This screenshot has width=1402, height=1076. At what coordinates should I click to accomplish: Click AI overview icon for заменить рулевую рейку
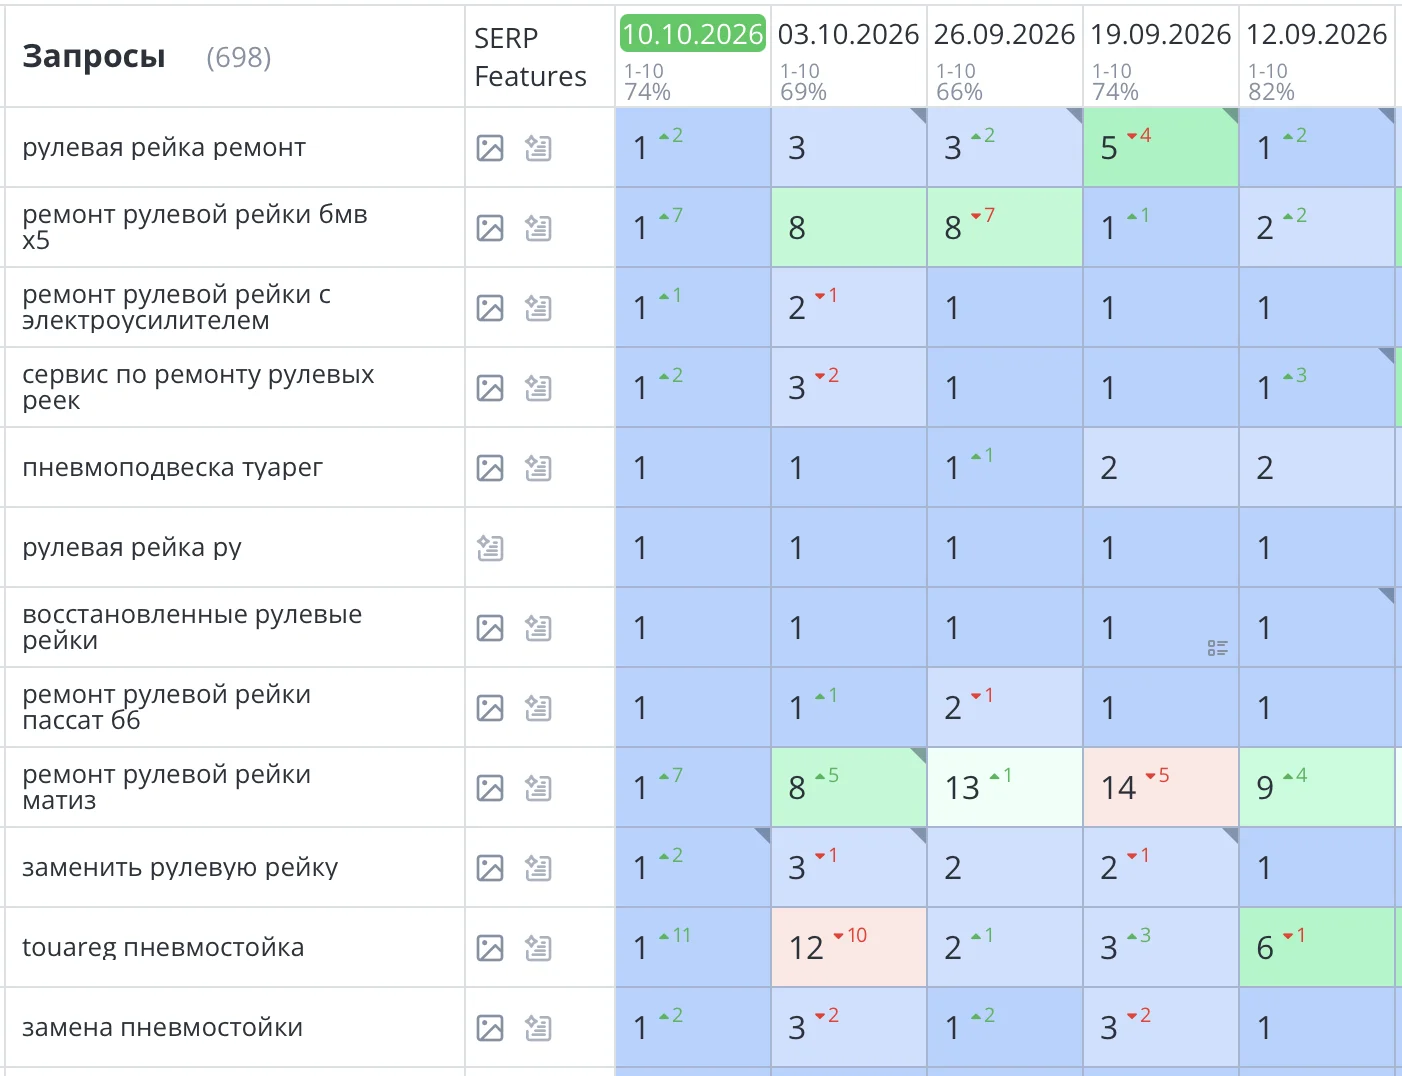click(538, 868)
